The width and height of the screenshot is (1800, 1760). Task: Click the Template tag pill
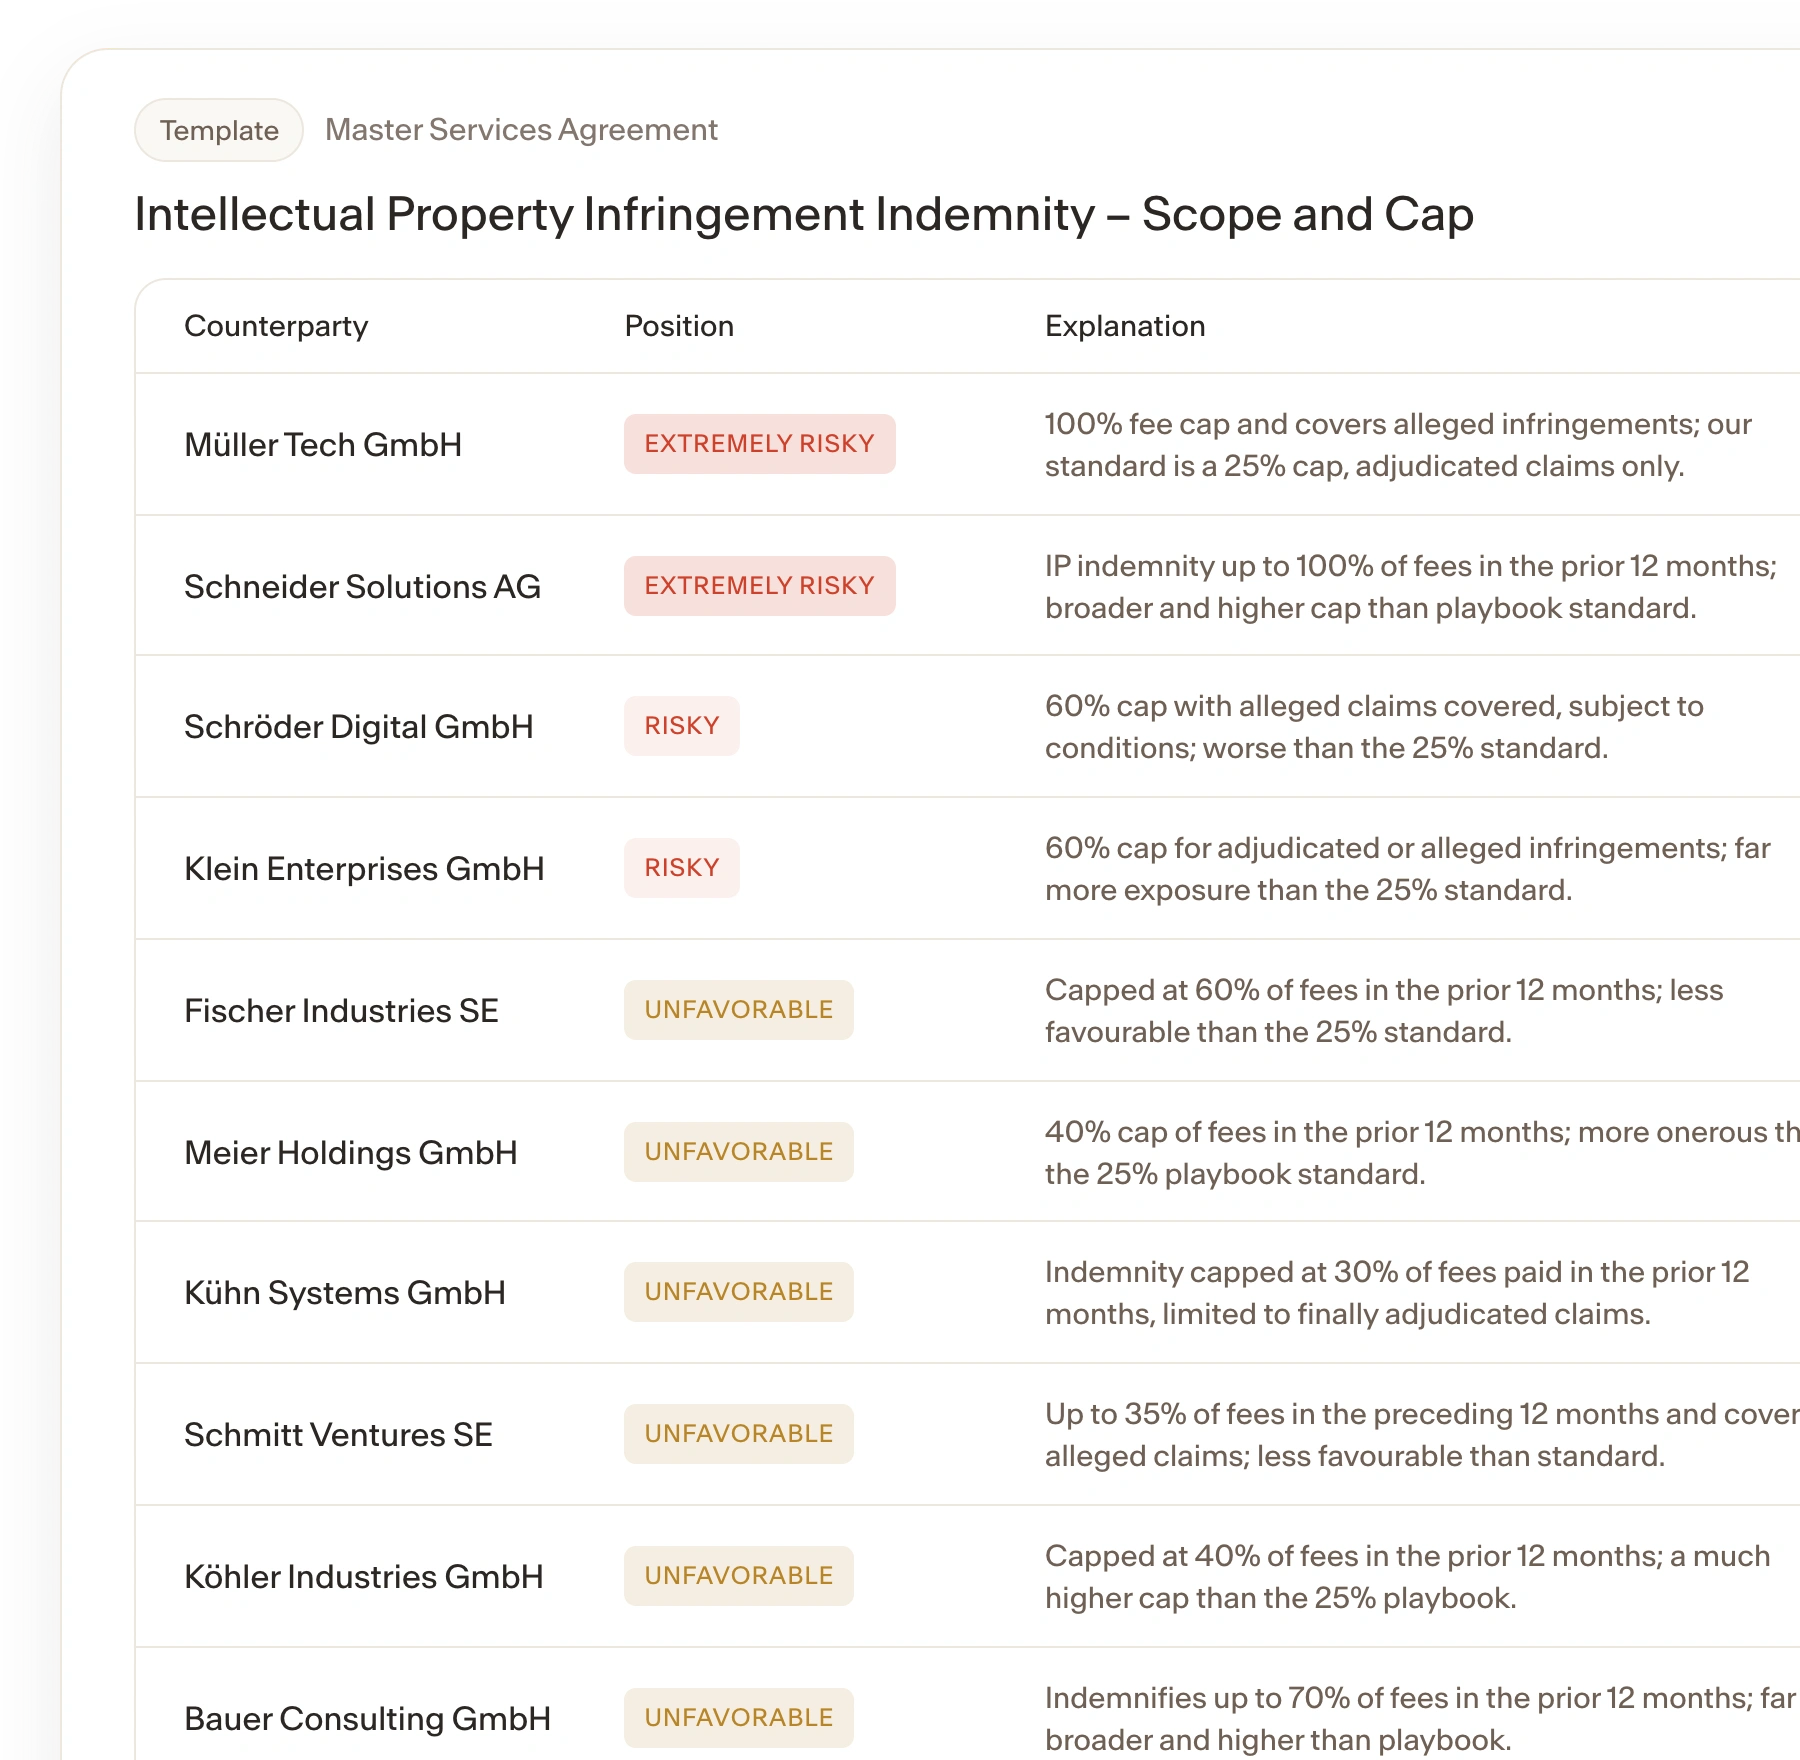pos(219,130)
